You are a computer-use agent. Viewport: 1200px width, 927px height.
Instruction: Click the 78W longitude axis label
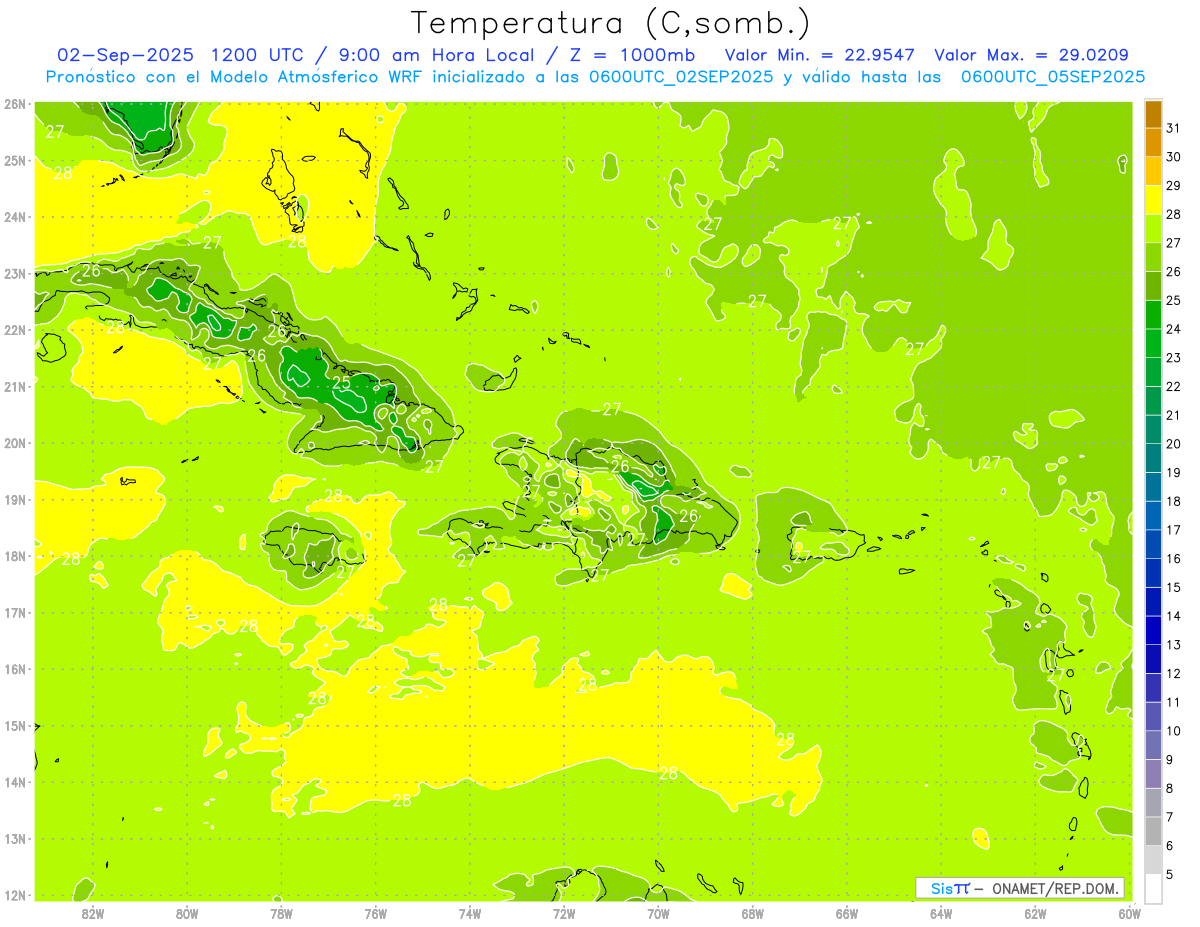point(281,914)
